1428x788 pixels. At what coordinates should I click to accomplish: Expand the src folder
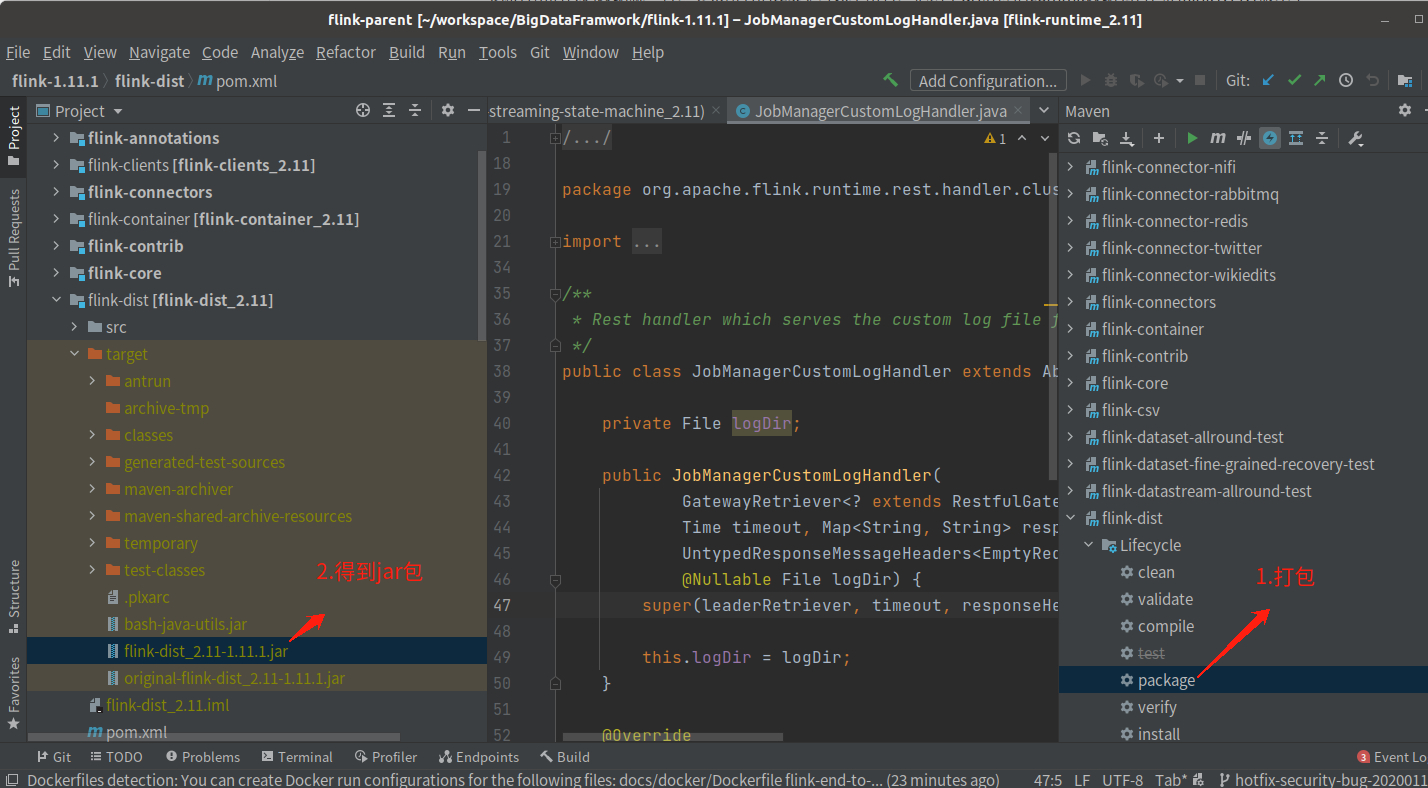click(75, 327)
